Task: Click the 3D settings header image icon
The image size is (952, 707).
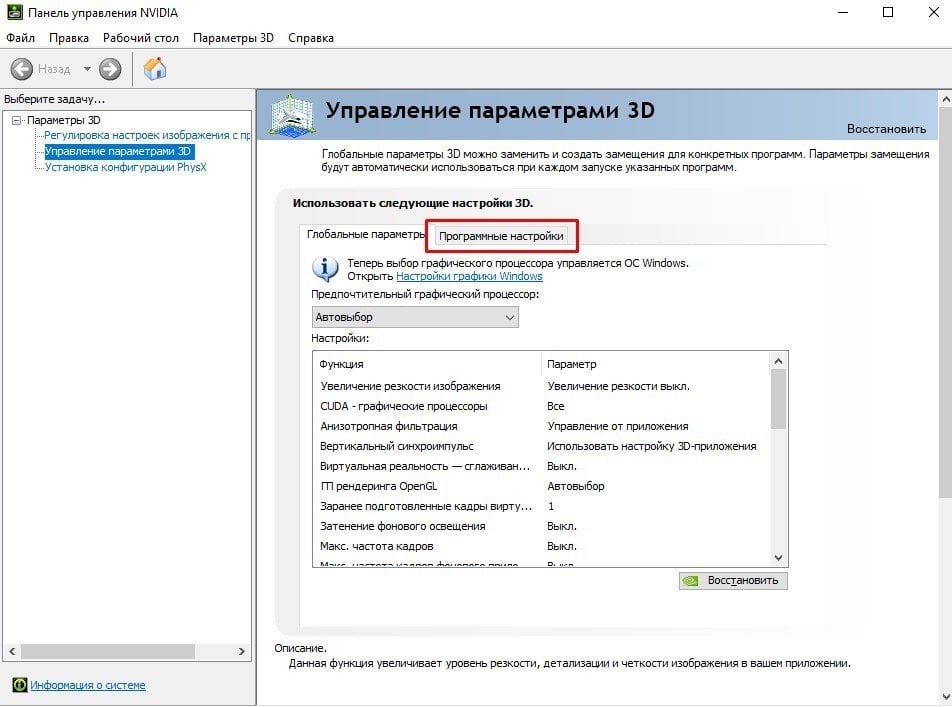Action: [x=293, y=115]
